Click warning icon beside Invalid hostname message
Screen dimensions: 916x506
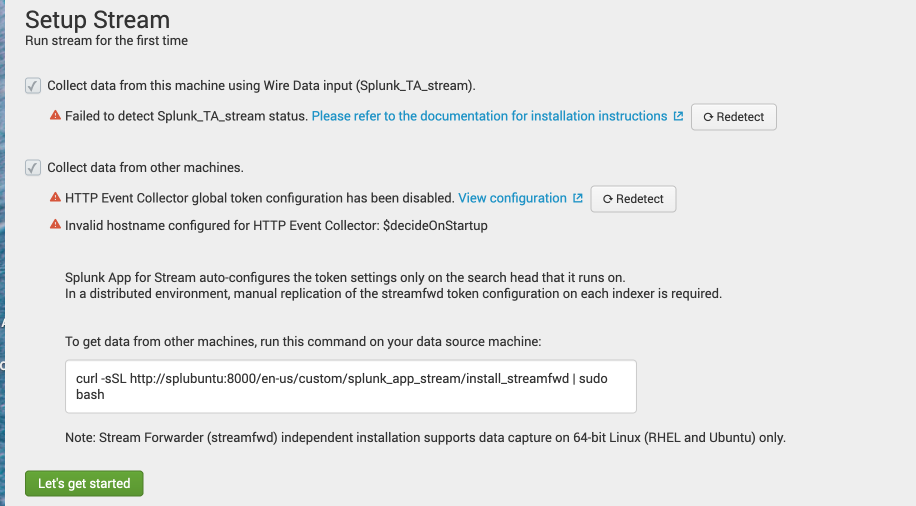[x=55, y=224]
